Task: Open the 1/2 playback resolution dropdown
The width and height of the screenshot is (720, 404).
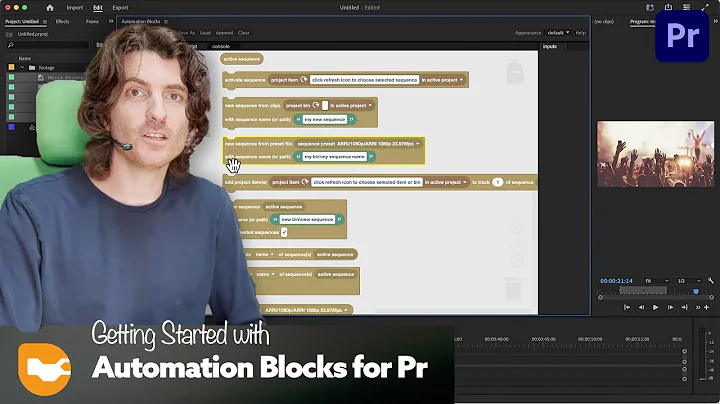Action: click(689, 281)
